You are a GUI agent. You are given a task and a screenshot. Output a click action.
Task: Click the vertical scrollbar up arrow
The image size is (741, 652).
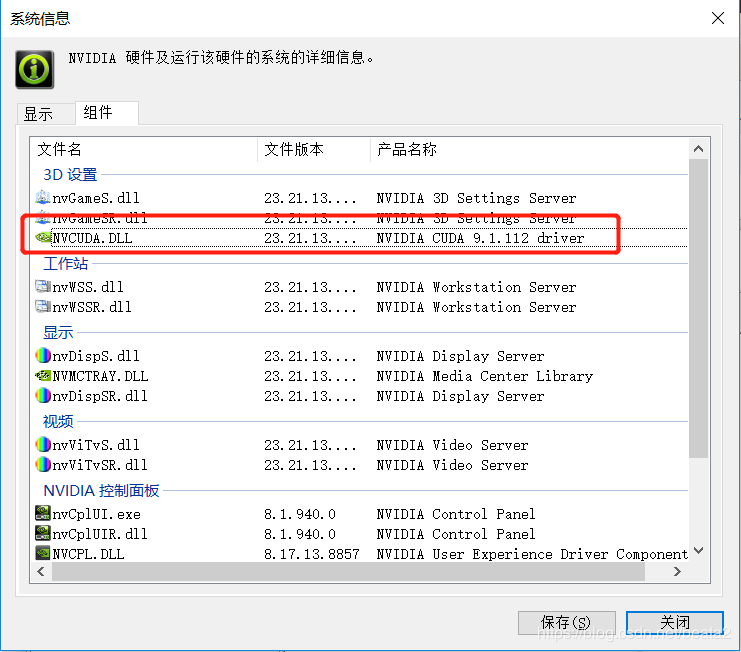[698, 149]
